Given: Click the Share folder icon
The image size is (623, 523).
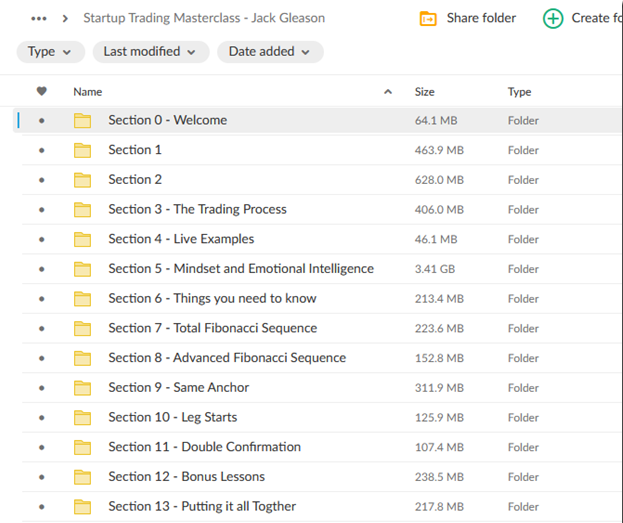Looking at the screenshot, I should point(428,18).
